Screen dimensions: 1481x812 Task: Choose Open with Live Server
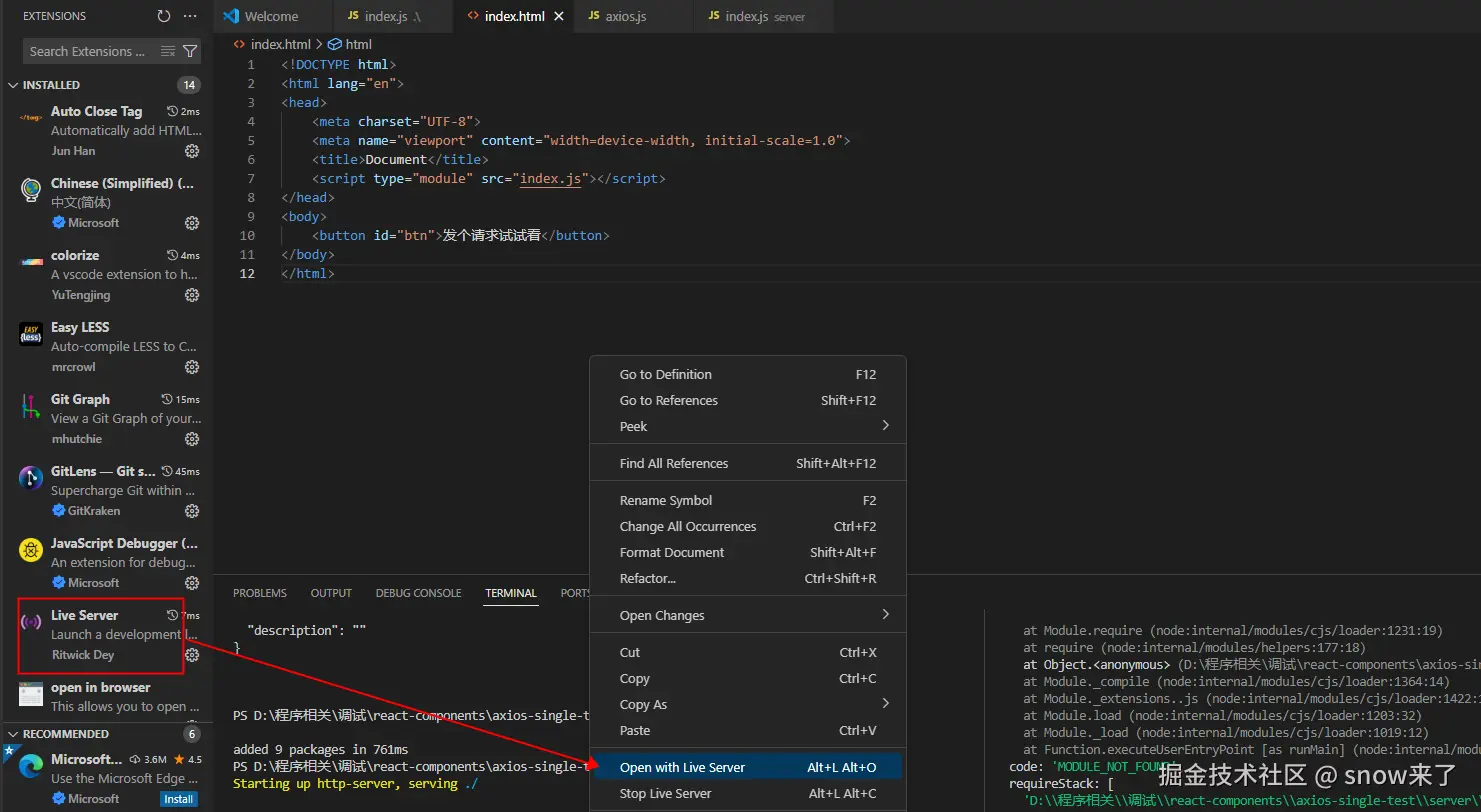pos(682,767)
